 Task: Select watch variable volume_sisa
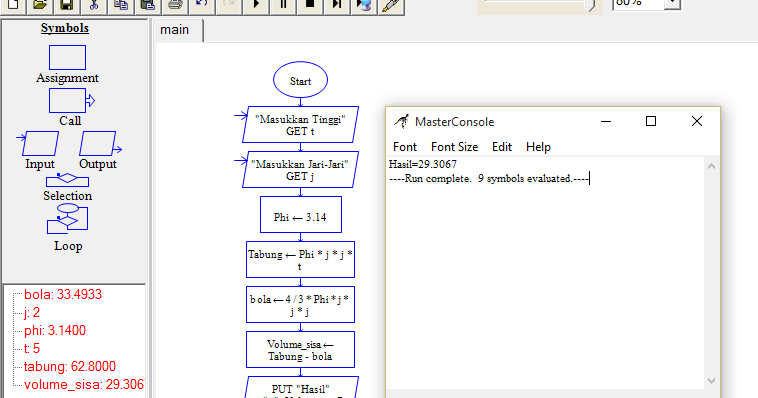84,384
